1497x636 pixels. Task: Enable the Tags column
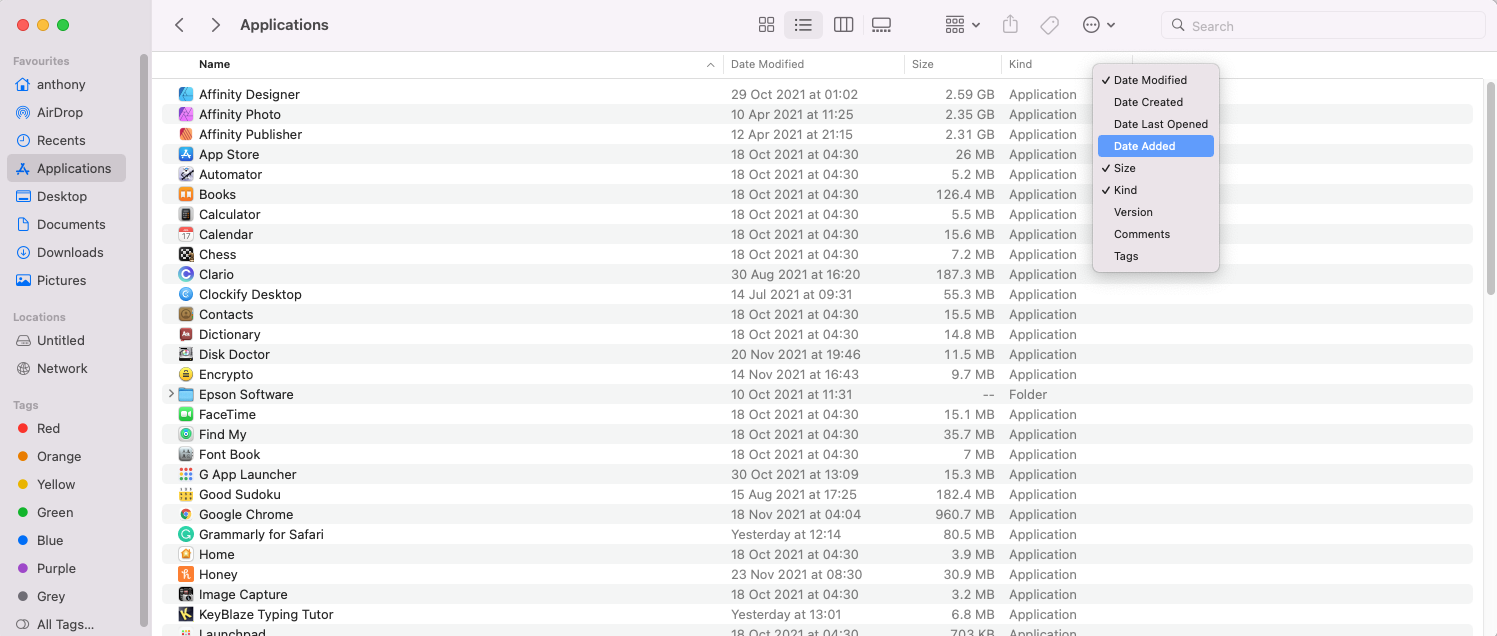pos(1156,256)
